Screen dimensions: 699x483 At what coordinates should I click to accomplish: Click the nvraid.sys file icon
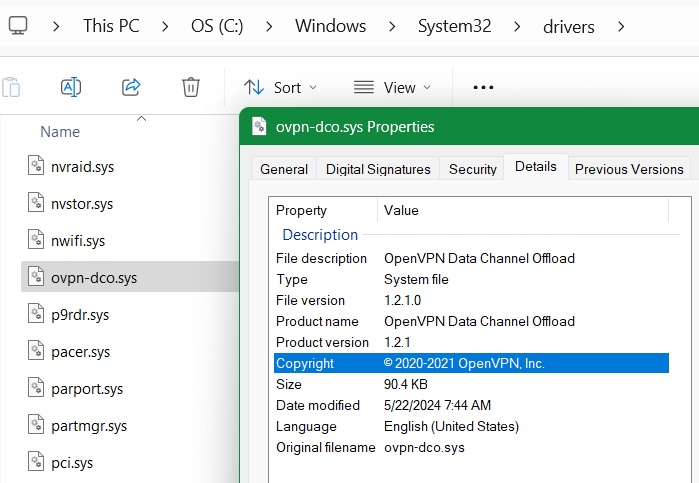36,165
